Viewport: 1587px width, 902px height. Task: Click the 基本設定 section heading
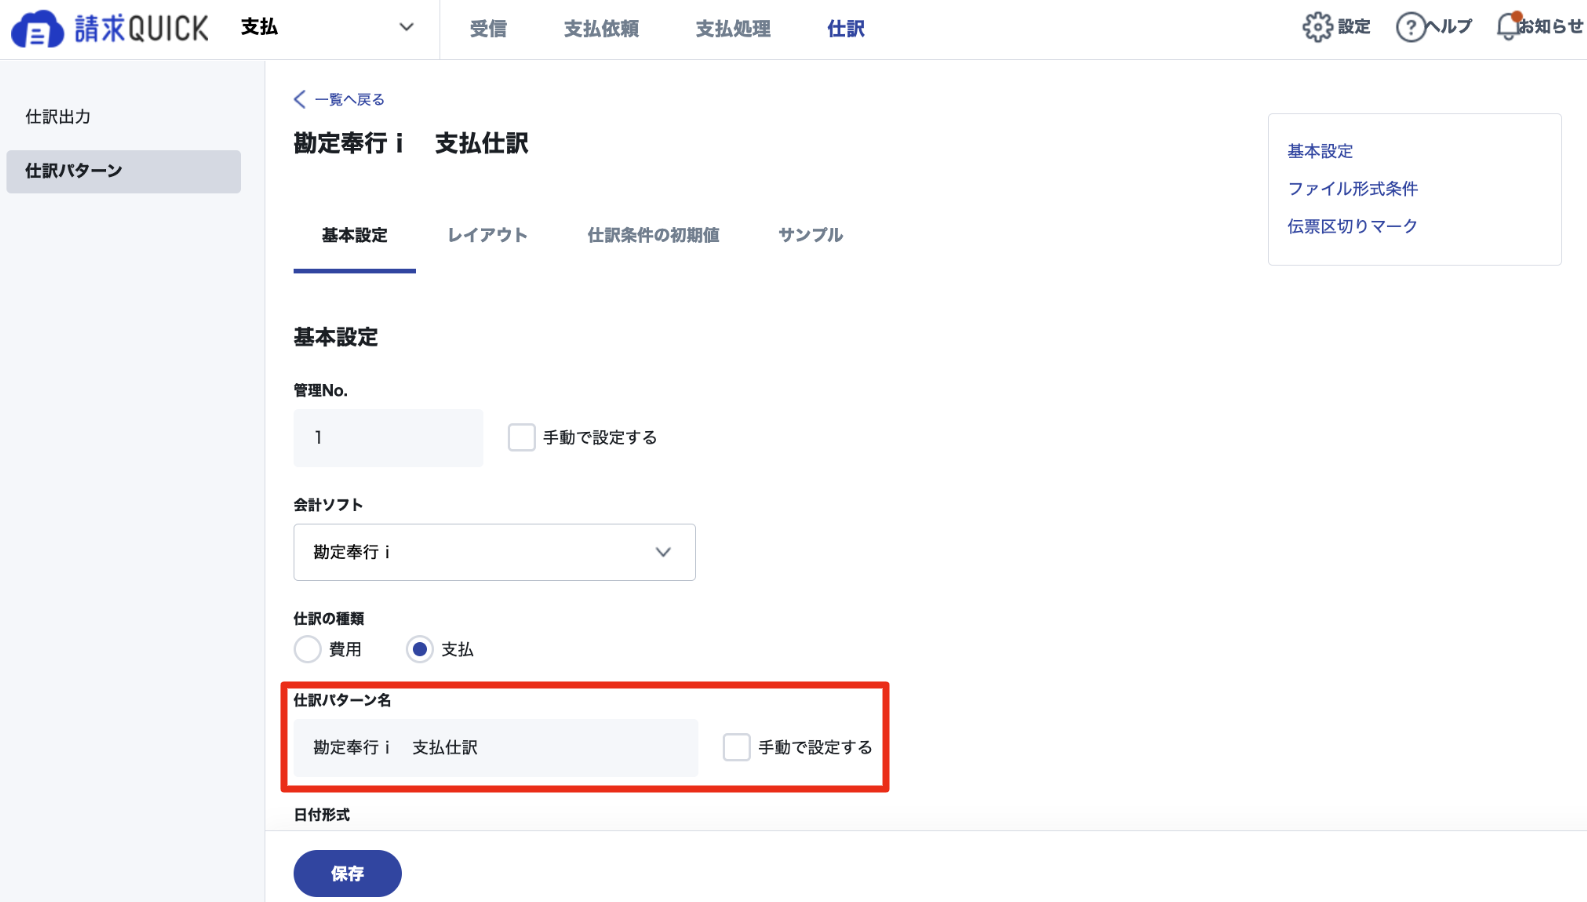pyautogui.click(x=336, y=338)
